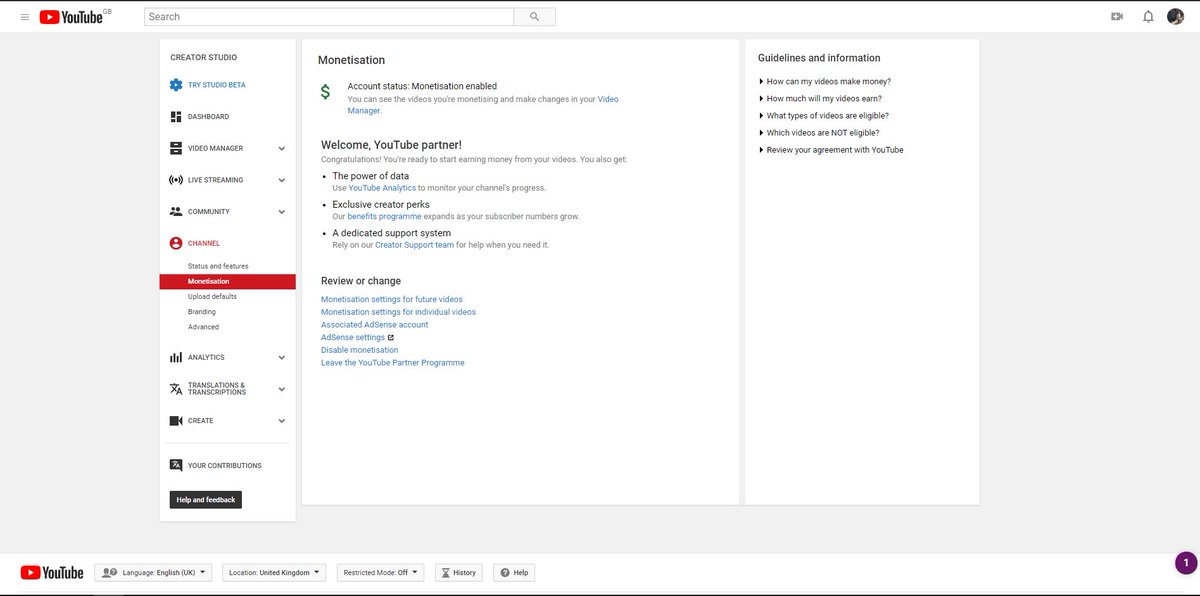Click the Analytics bar chart icon
The width and height of the screenshot is (1200, 596).
coord(176,357)
